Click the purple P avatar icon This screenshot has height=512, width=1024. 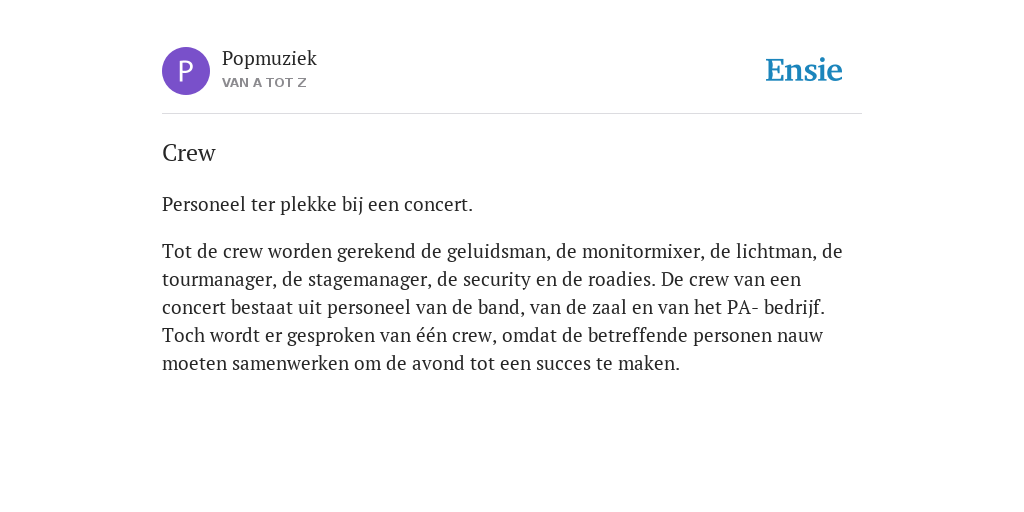(x=186, y=71)
